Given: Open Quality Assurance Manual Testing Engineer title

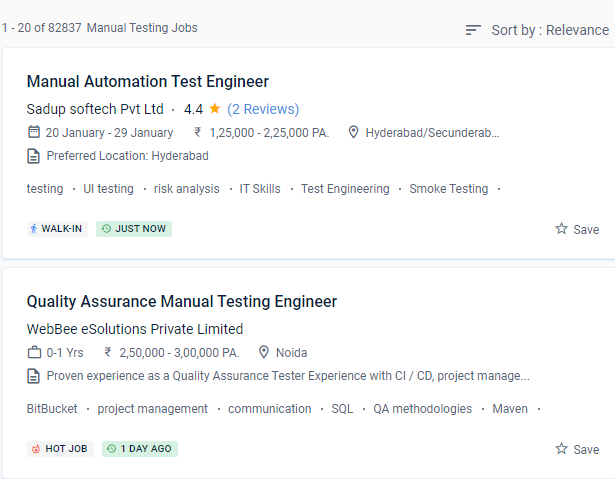Looking at the screenshot, I should click(x=181, y=302).
